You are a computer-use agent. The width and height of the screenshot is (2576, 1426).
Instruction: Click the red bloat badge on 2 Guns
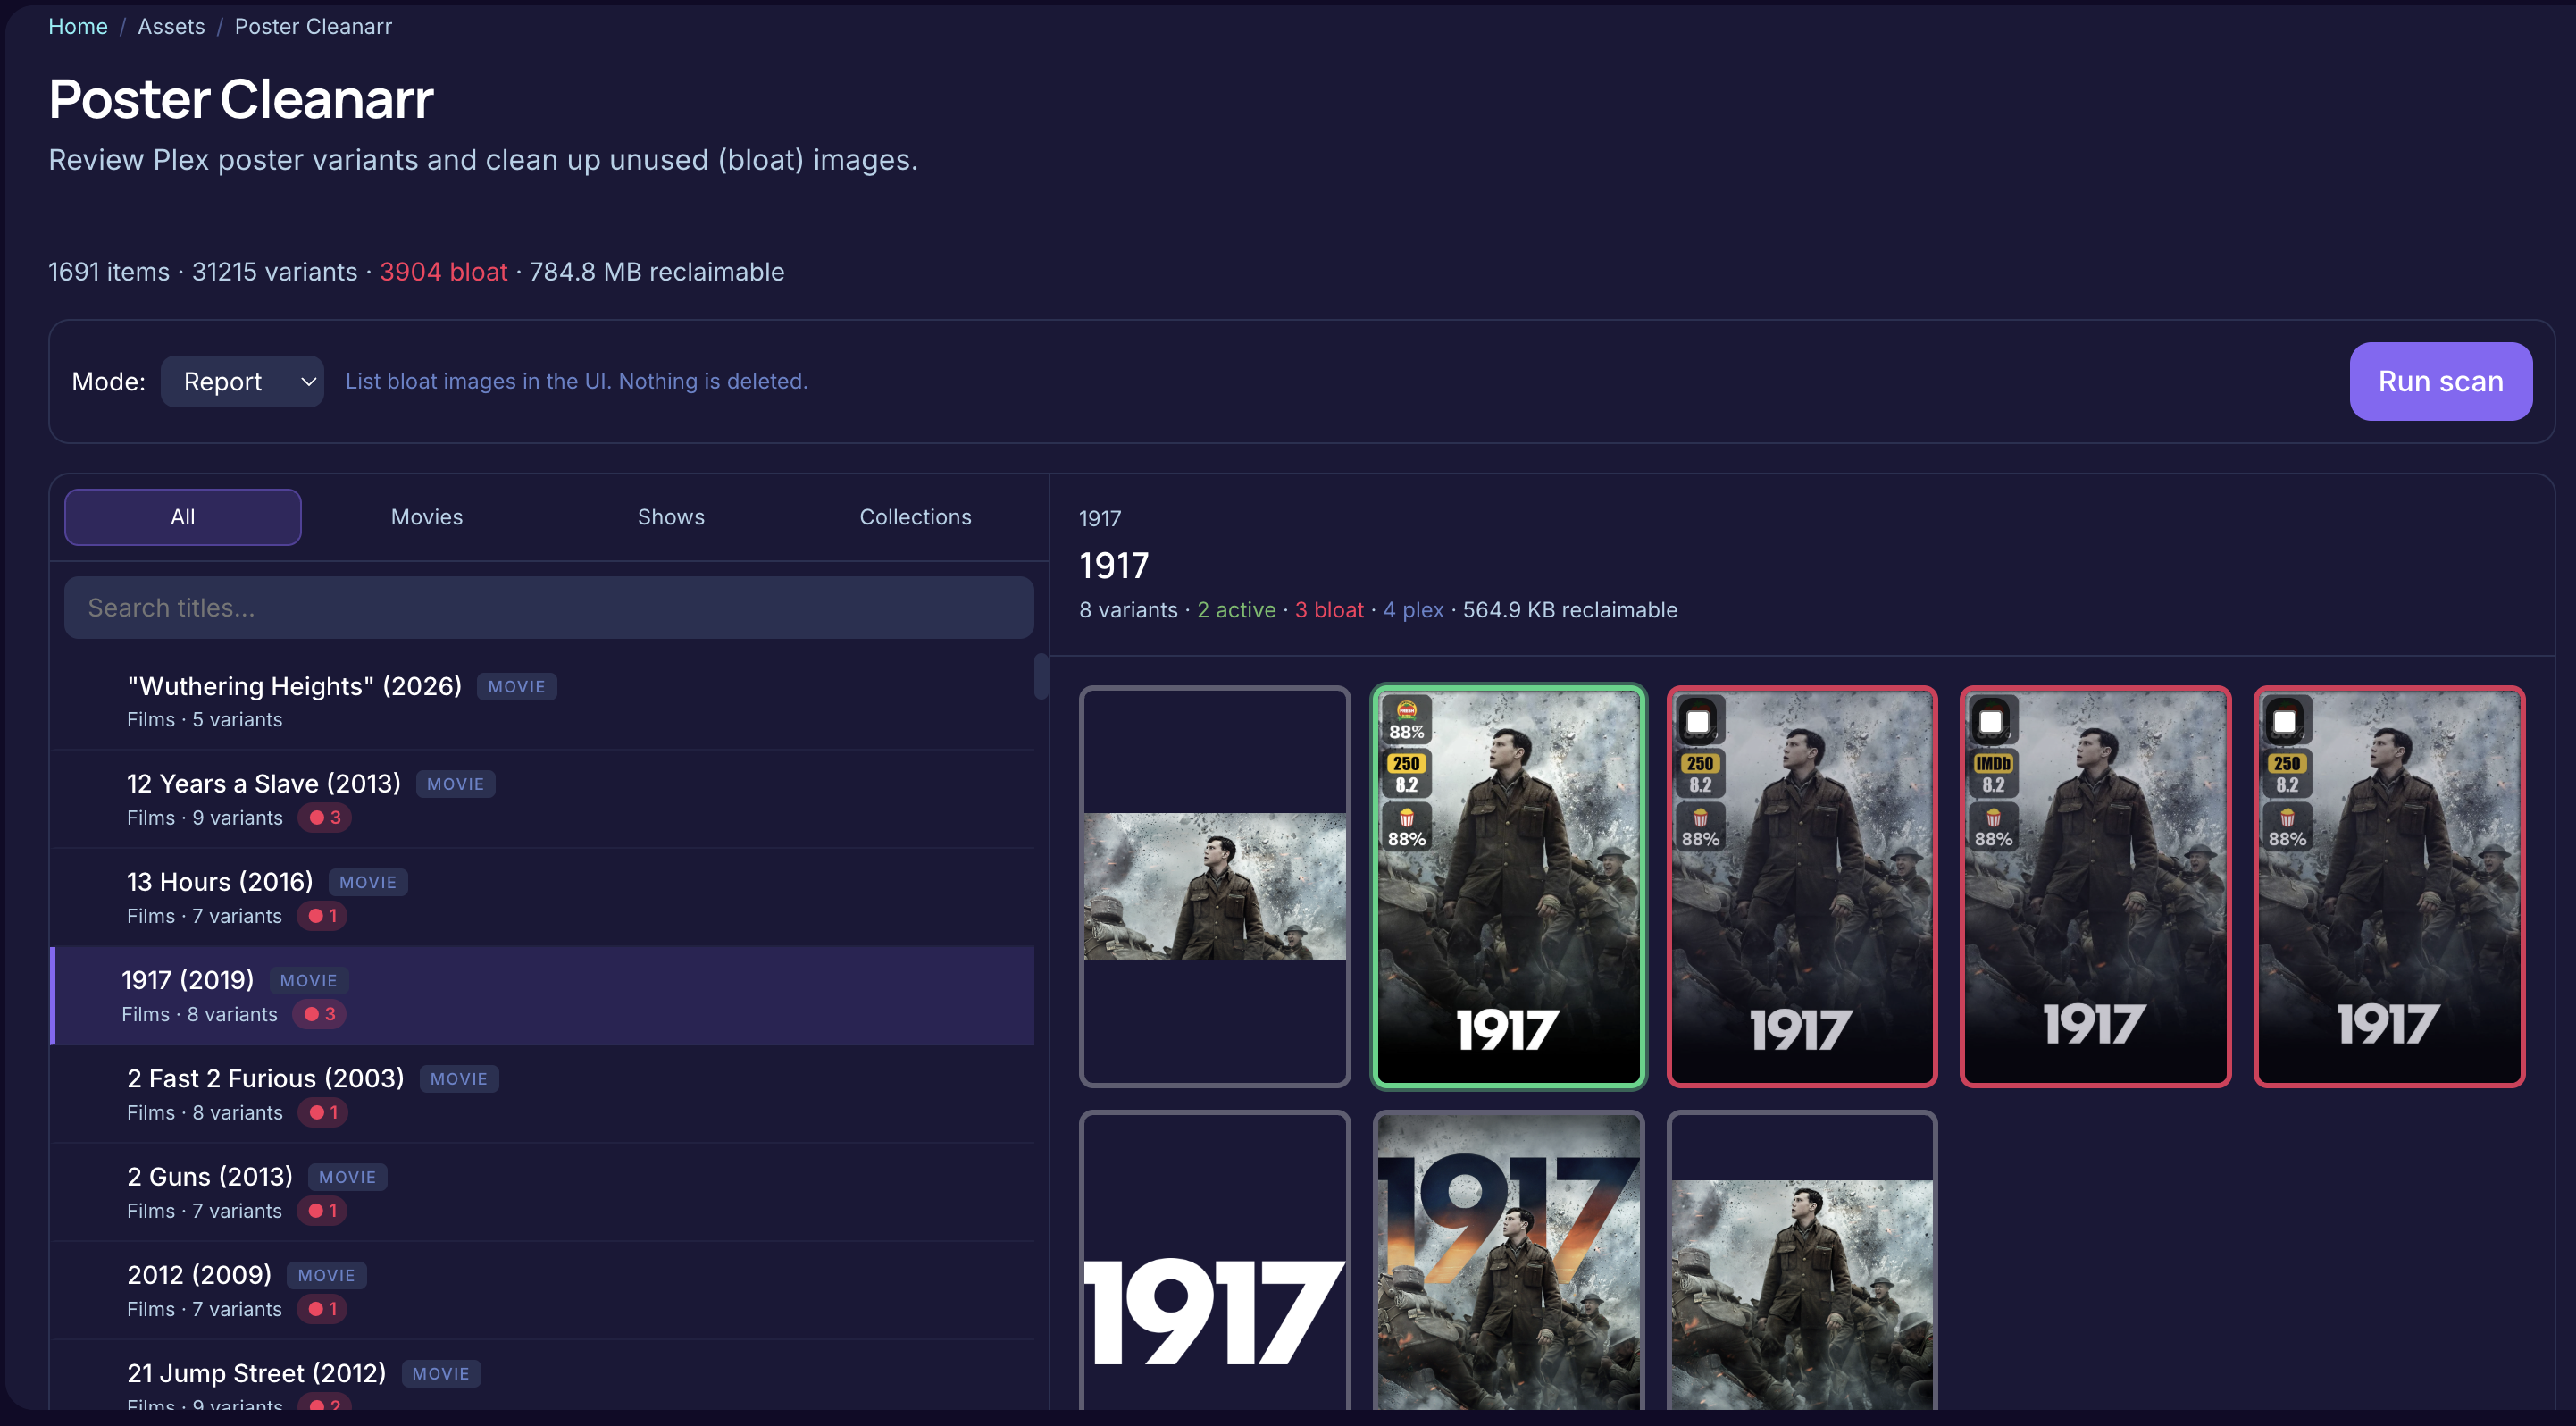322,1210
